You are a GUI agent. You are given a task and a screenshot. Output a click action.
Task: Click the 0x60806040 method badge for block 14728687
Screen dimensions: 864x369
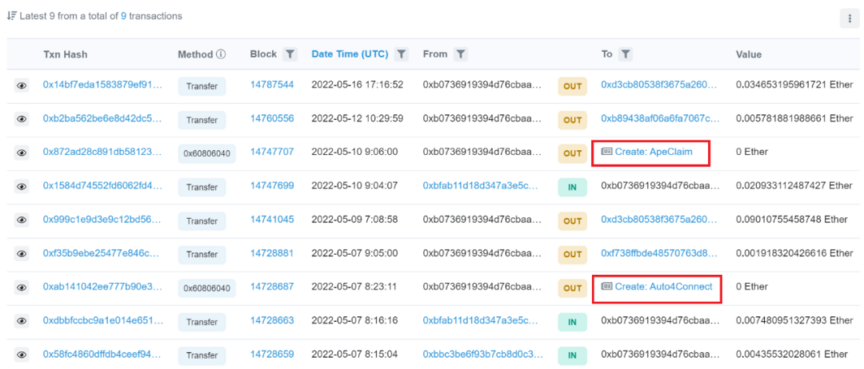pos(207,288)
